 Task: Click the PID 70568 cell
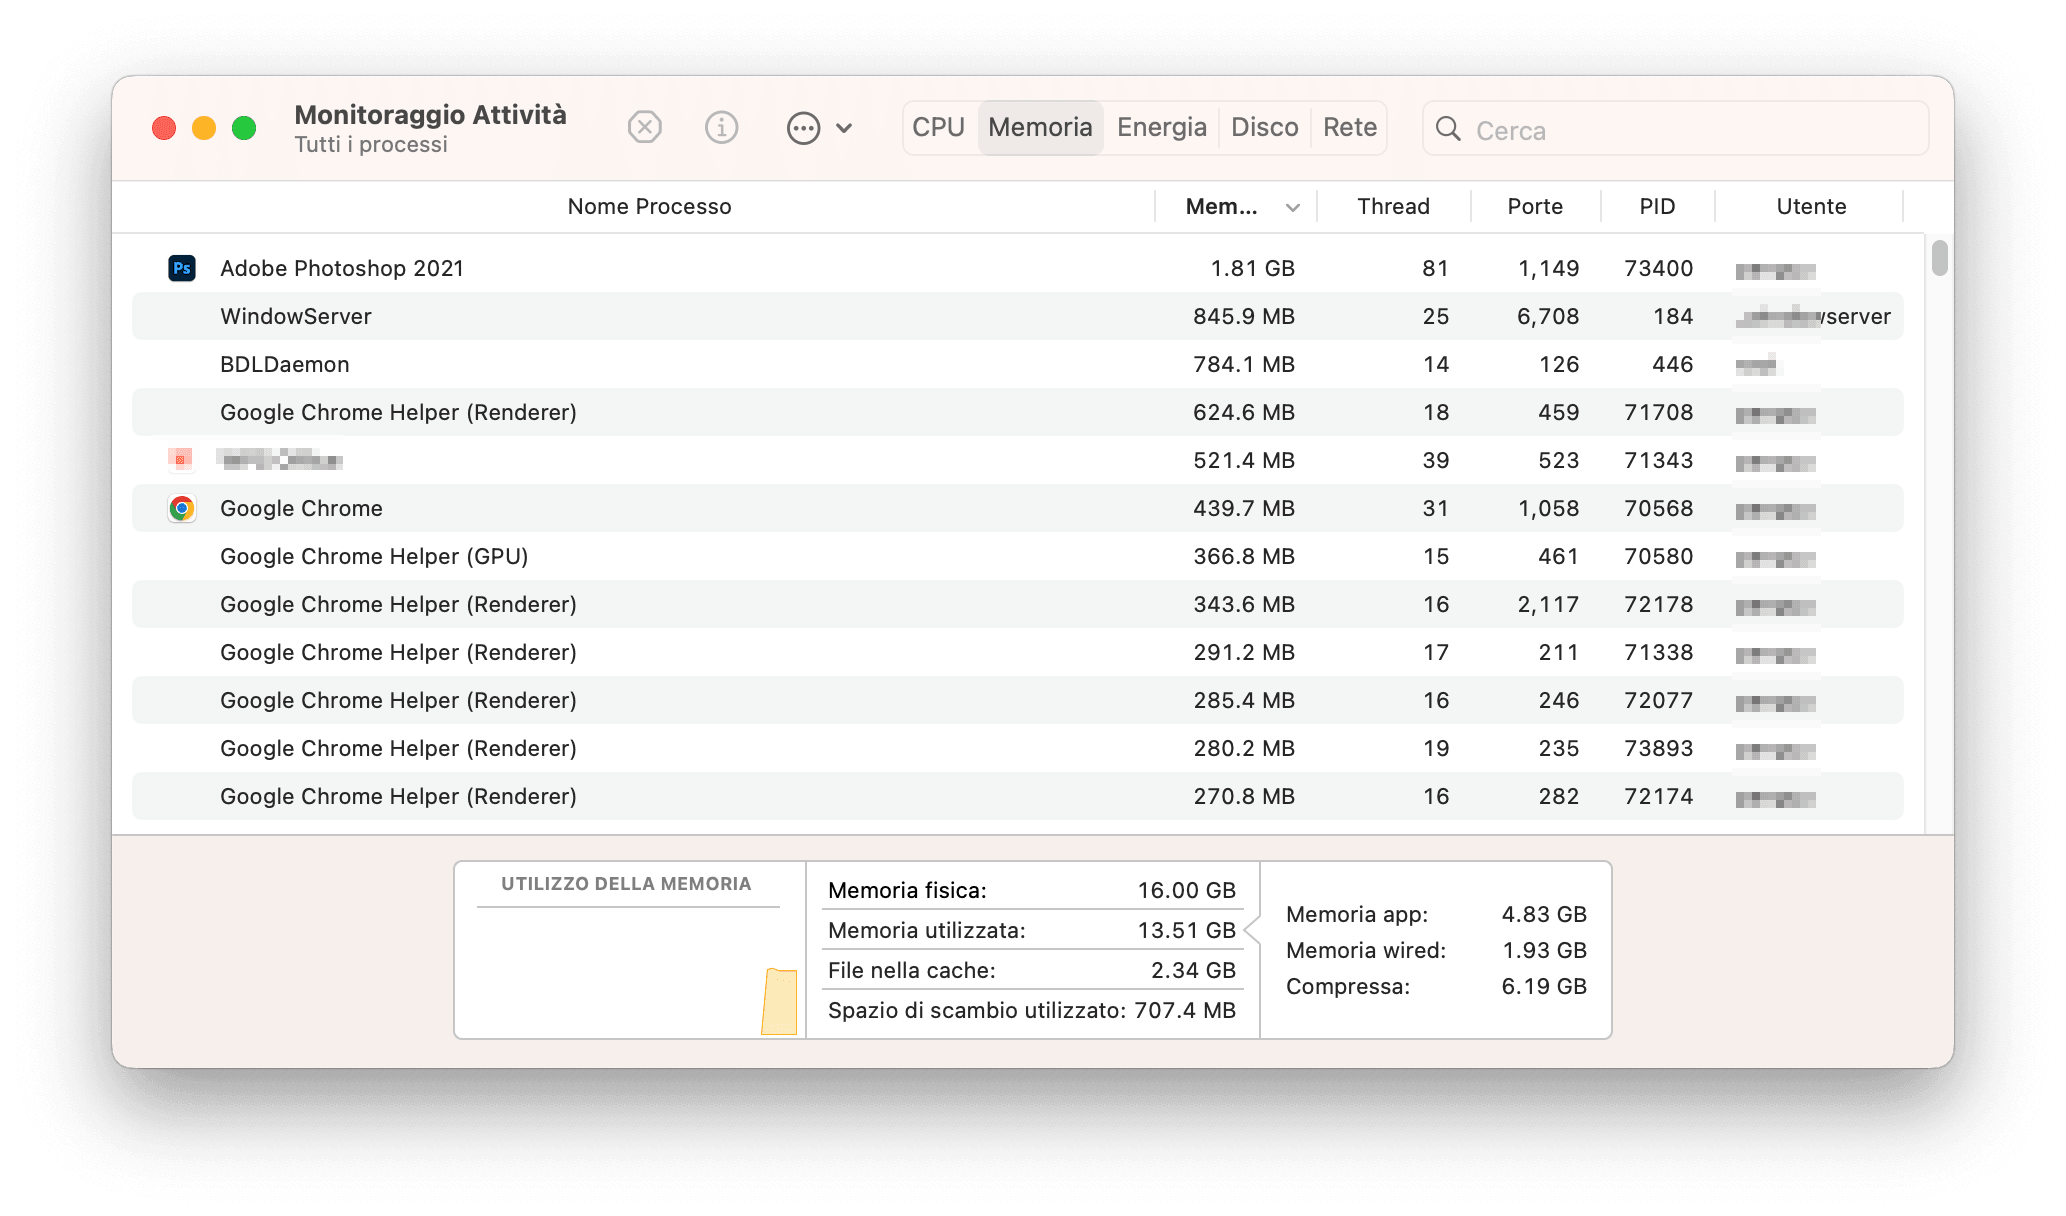pyautogui.click(x=1659, y=508)
